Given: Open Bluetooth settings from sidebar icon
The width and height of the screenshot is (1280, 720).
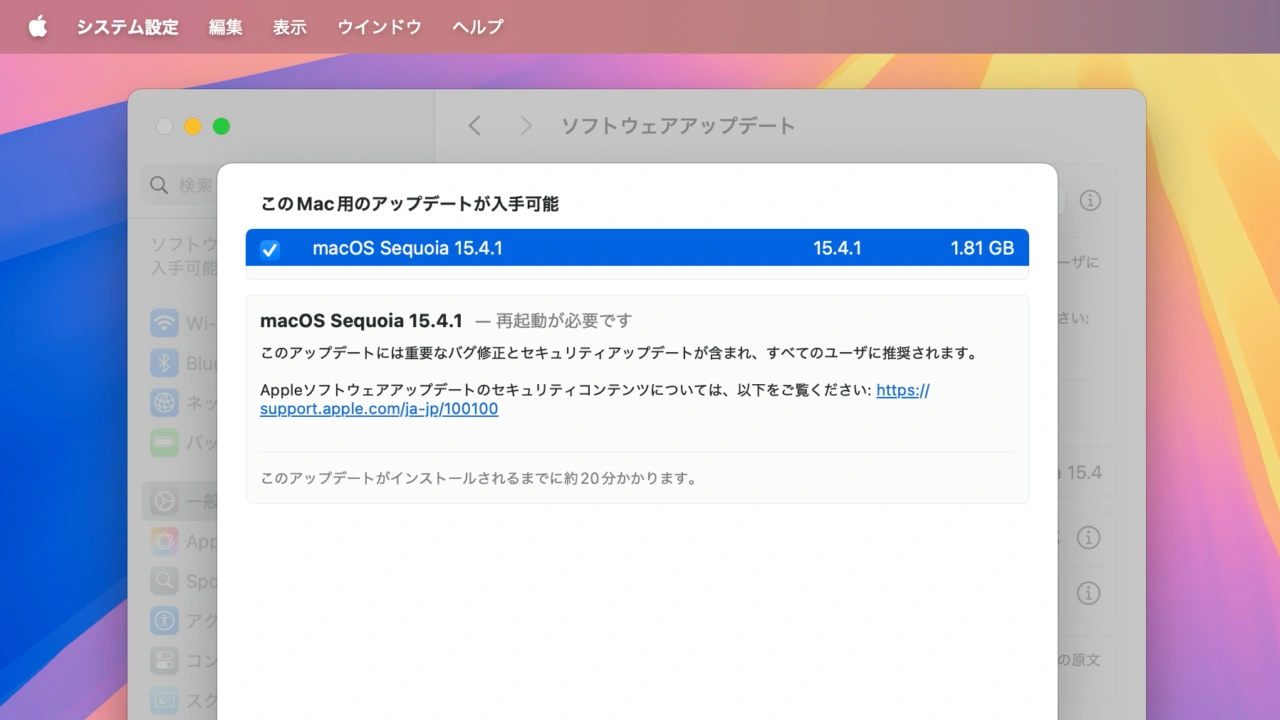Looking at the screenshot, I should [164, 363].
